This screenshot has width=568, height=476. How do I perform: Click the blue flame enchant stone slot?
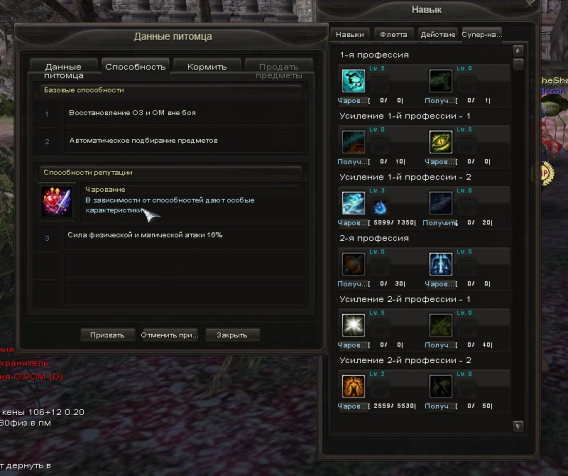(379, 207)
